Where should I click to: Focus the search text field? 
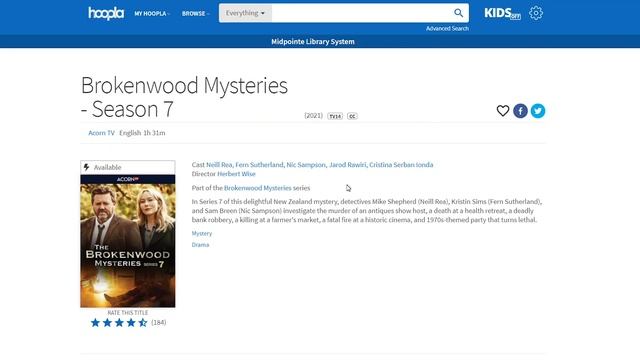(x=360, y=13)
